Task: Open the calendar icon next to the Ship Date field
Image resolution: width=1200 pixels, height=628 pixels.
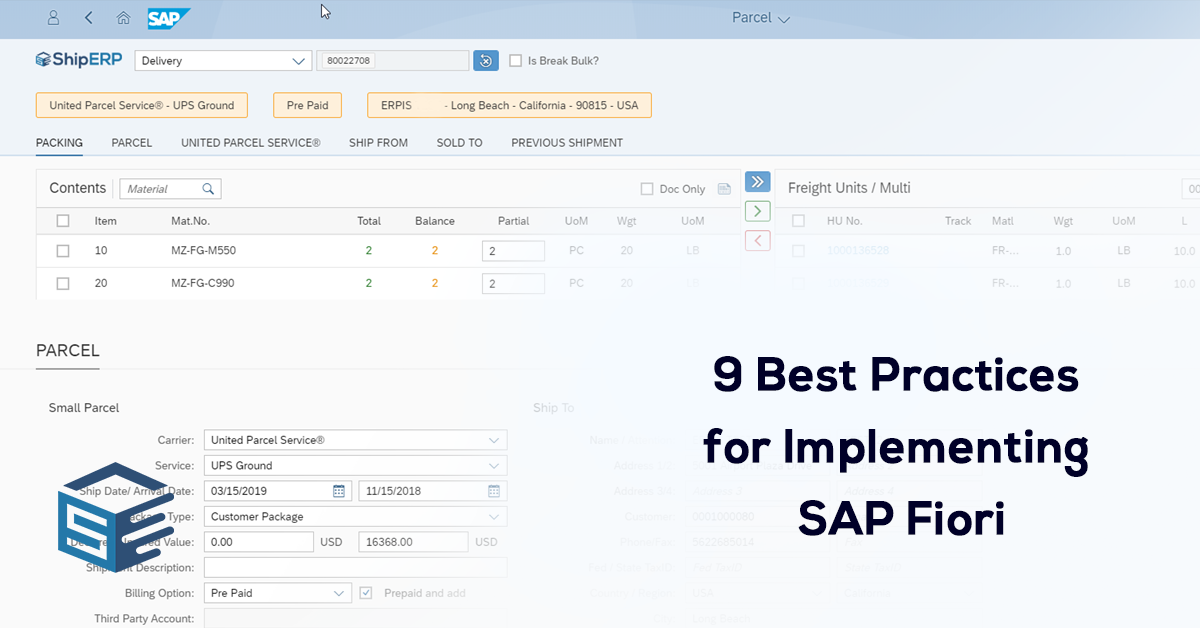Action: pos(340,490)
